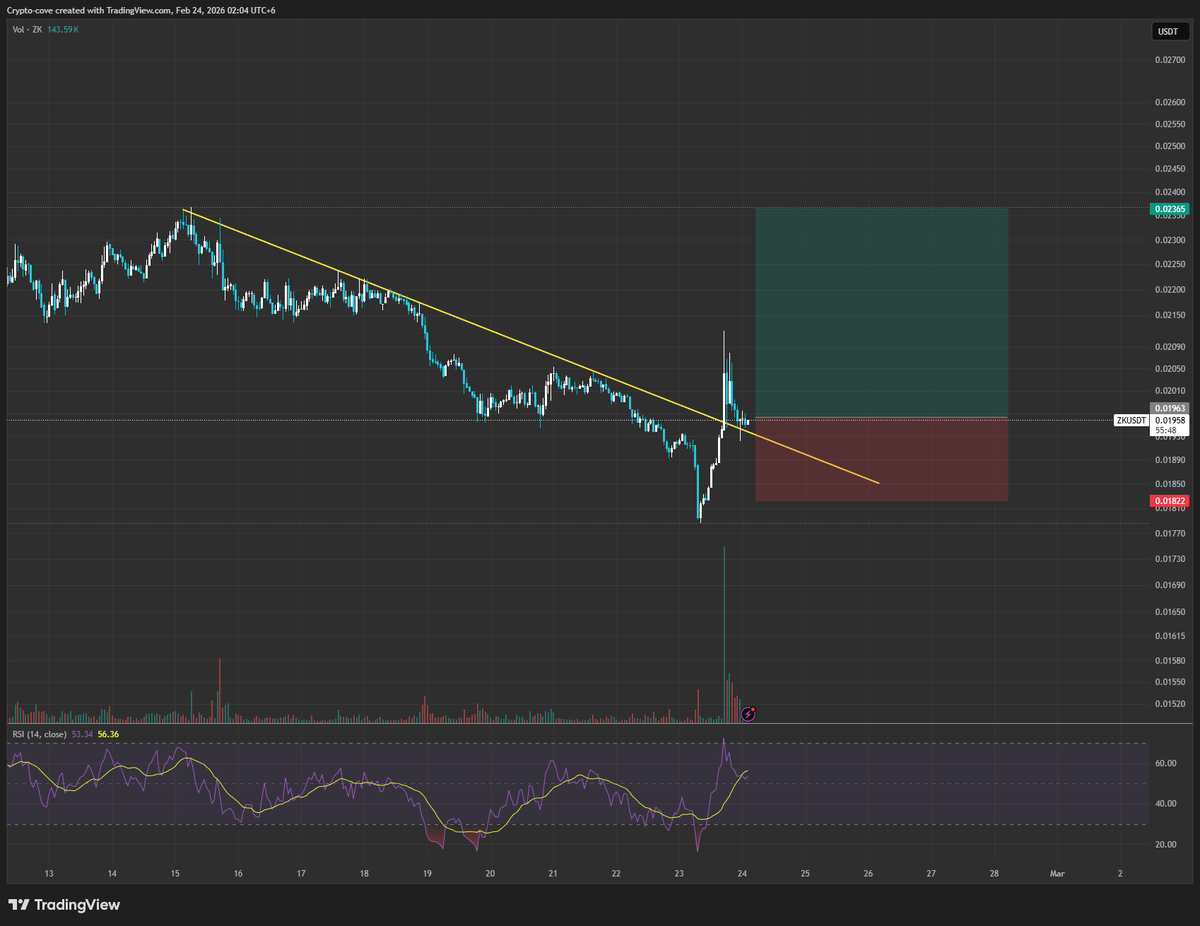The image size is (1200, 926).
Task: Click the date label 15 on the time axis
Action: click(x=175, y=873)
